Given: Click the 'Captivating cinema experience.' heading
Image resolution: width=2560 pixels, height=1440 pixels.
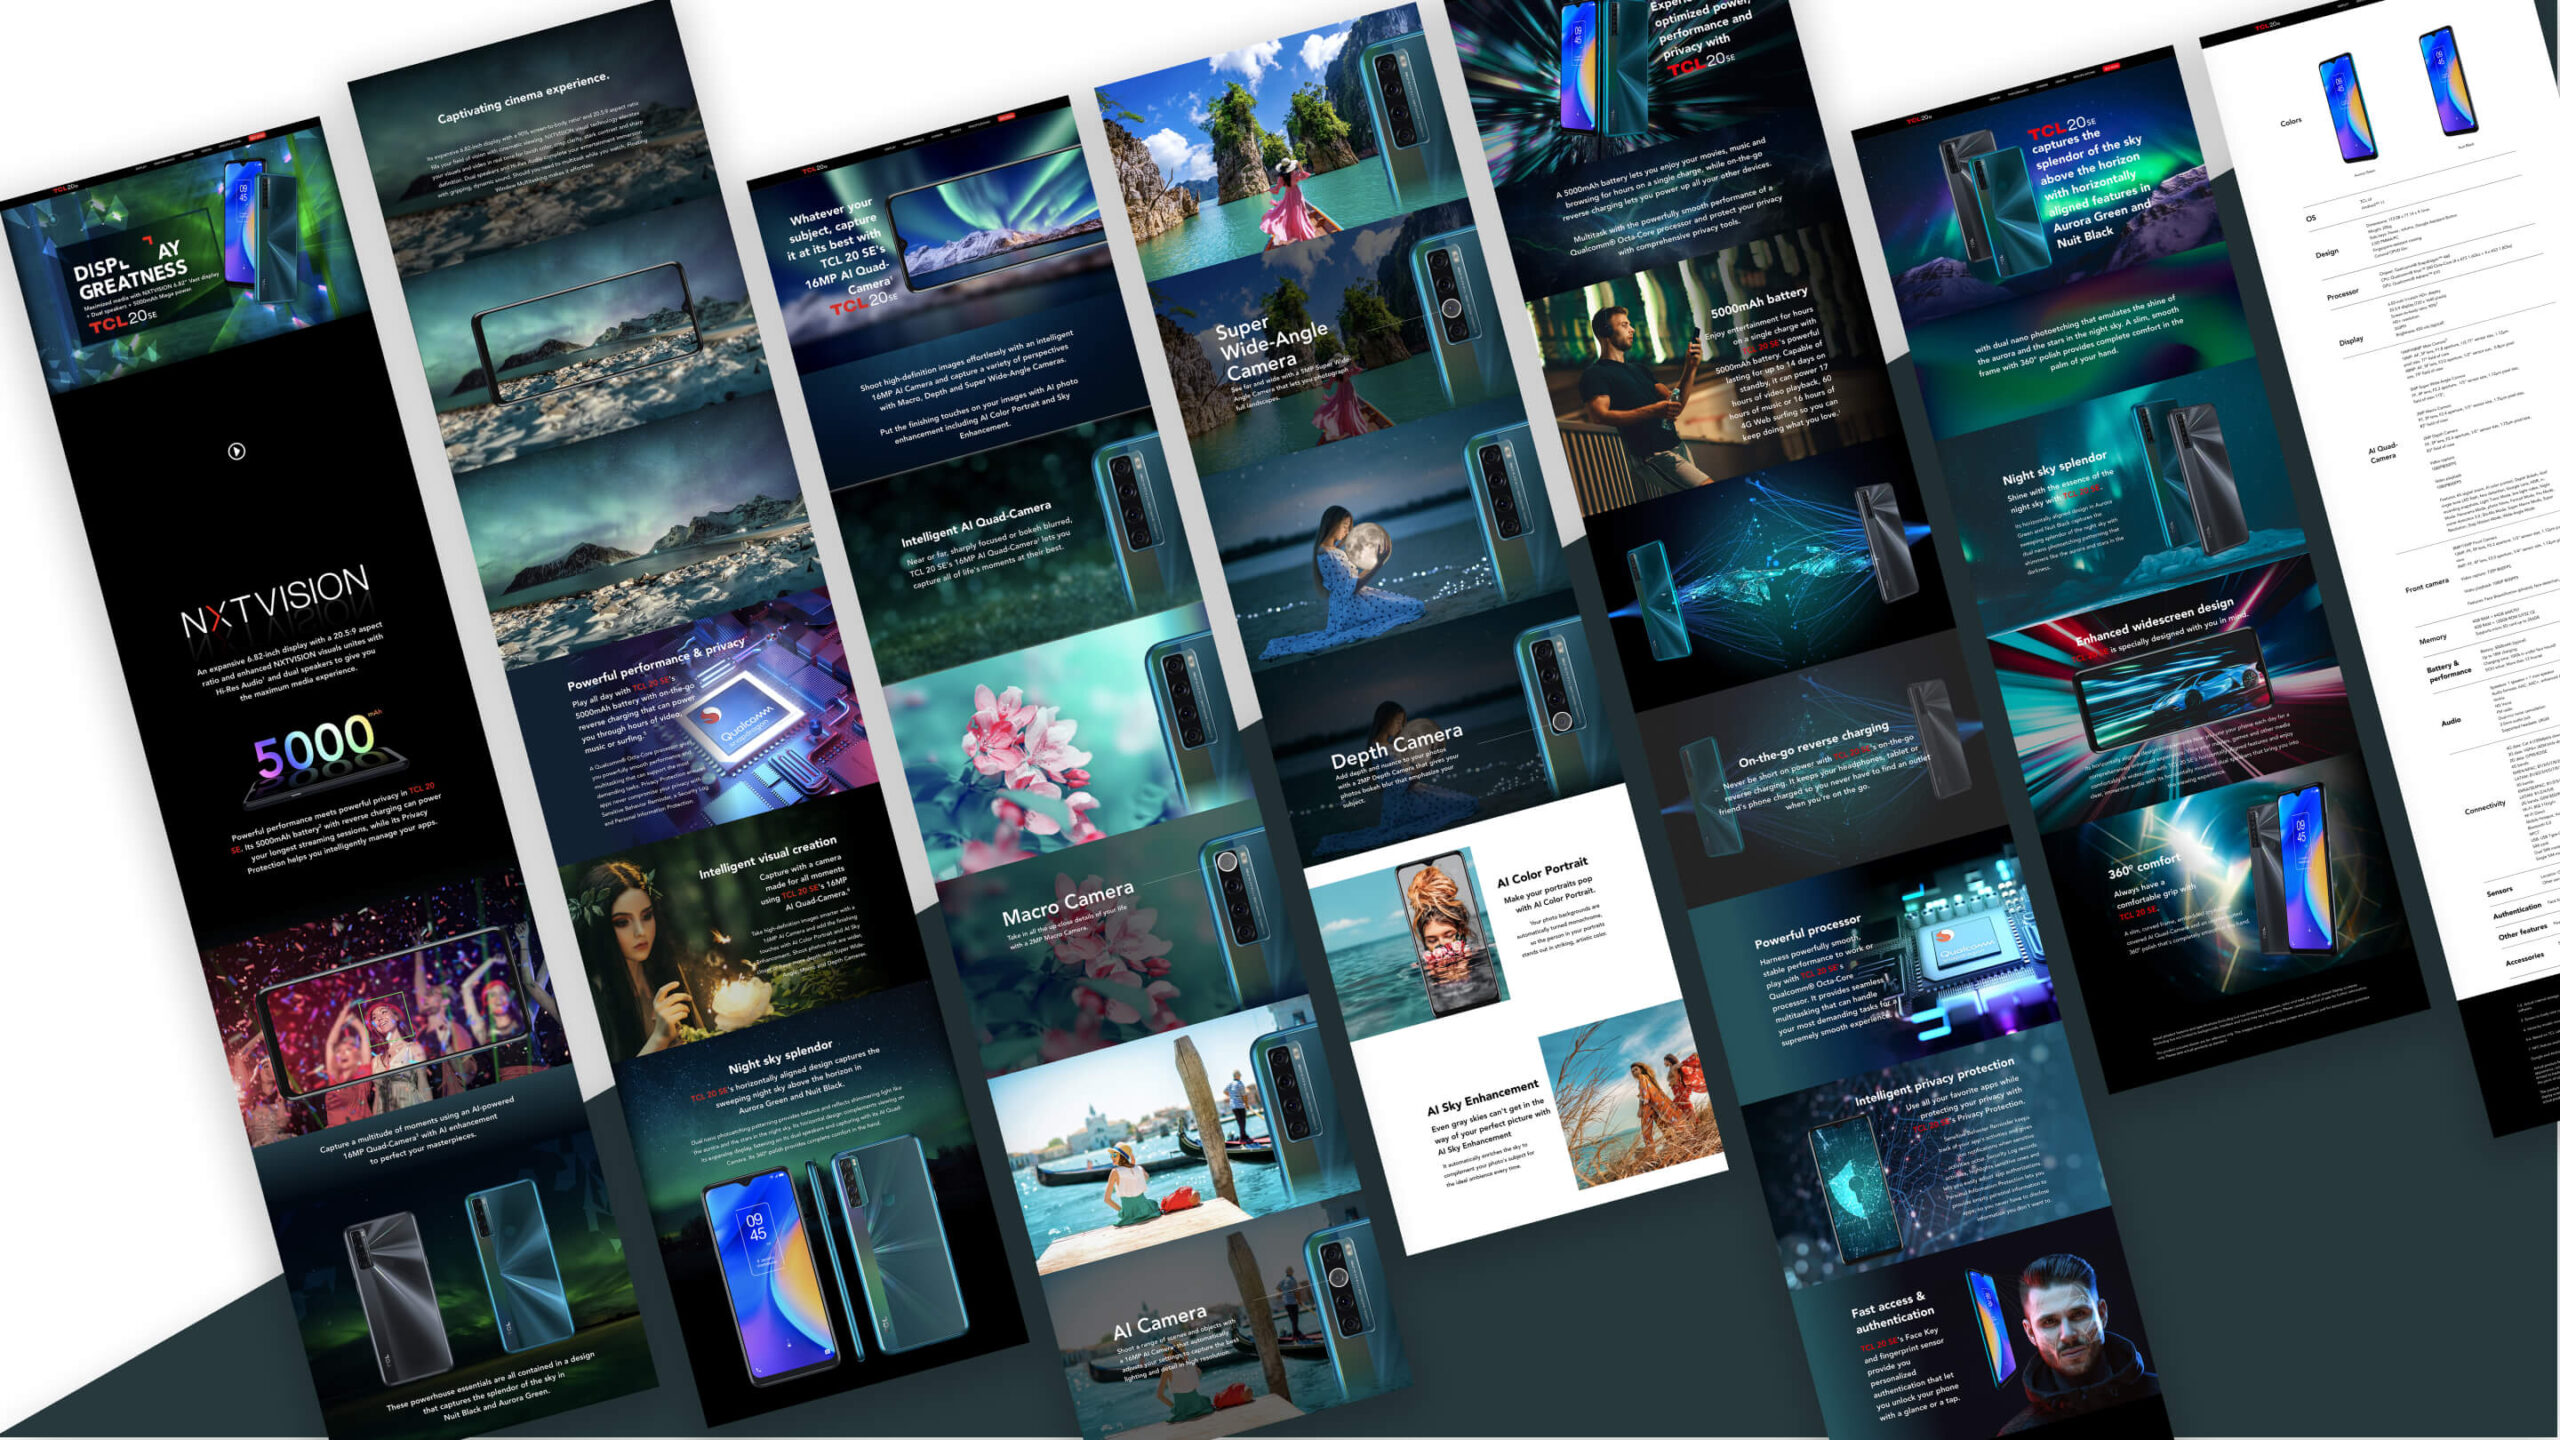Looking at the screenshot, I should [x=522, y=98].
